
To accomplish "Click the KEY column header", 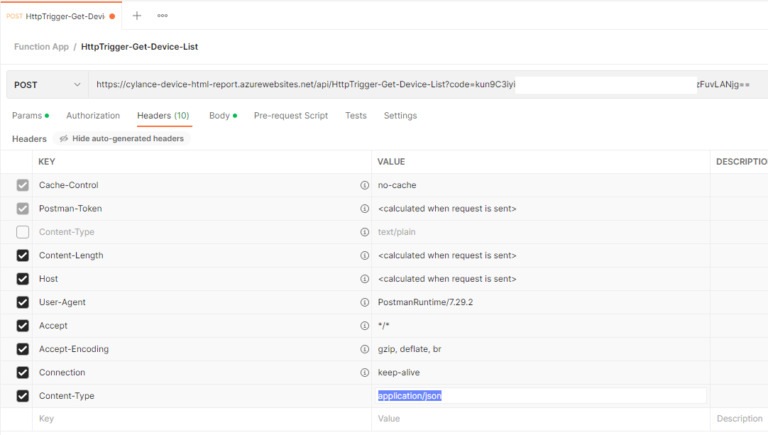I will click(47, 162).
